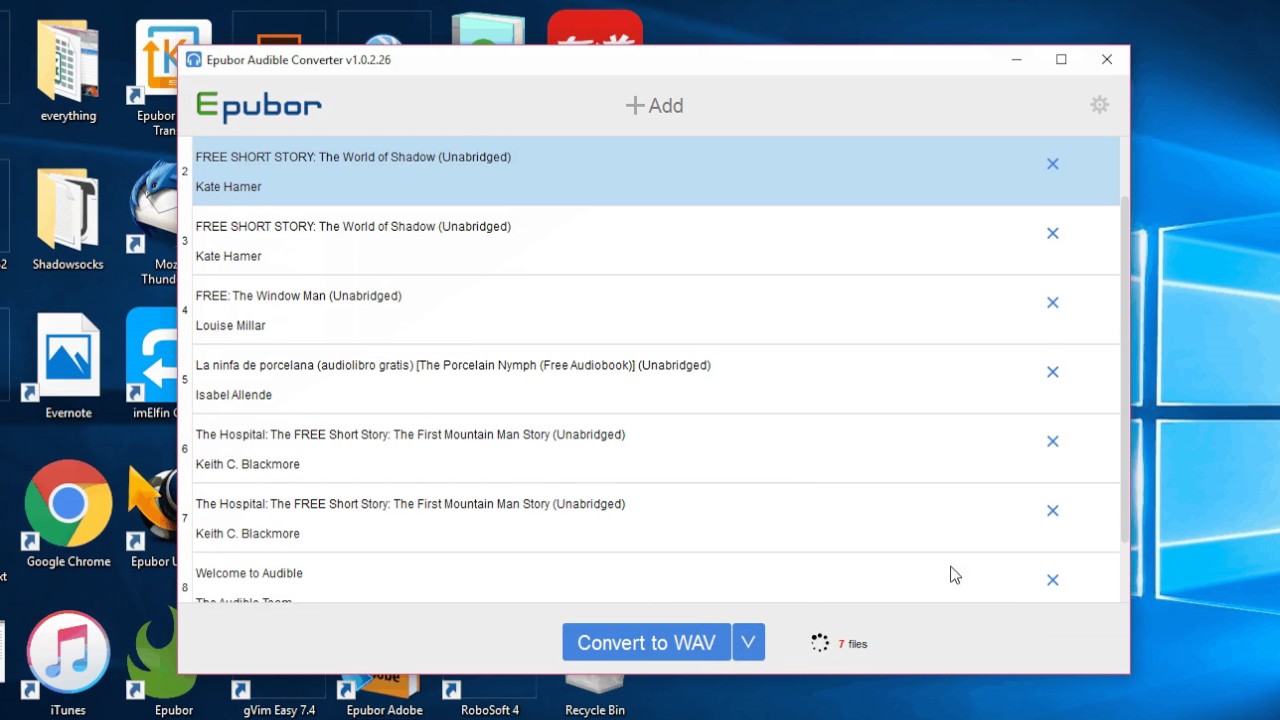Image resolution: width=1280 pixels, height=720 pixels.
Task: Remove row 2 World of Shadow entry
Action: pos(1052,164)
